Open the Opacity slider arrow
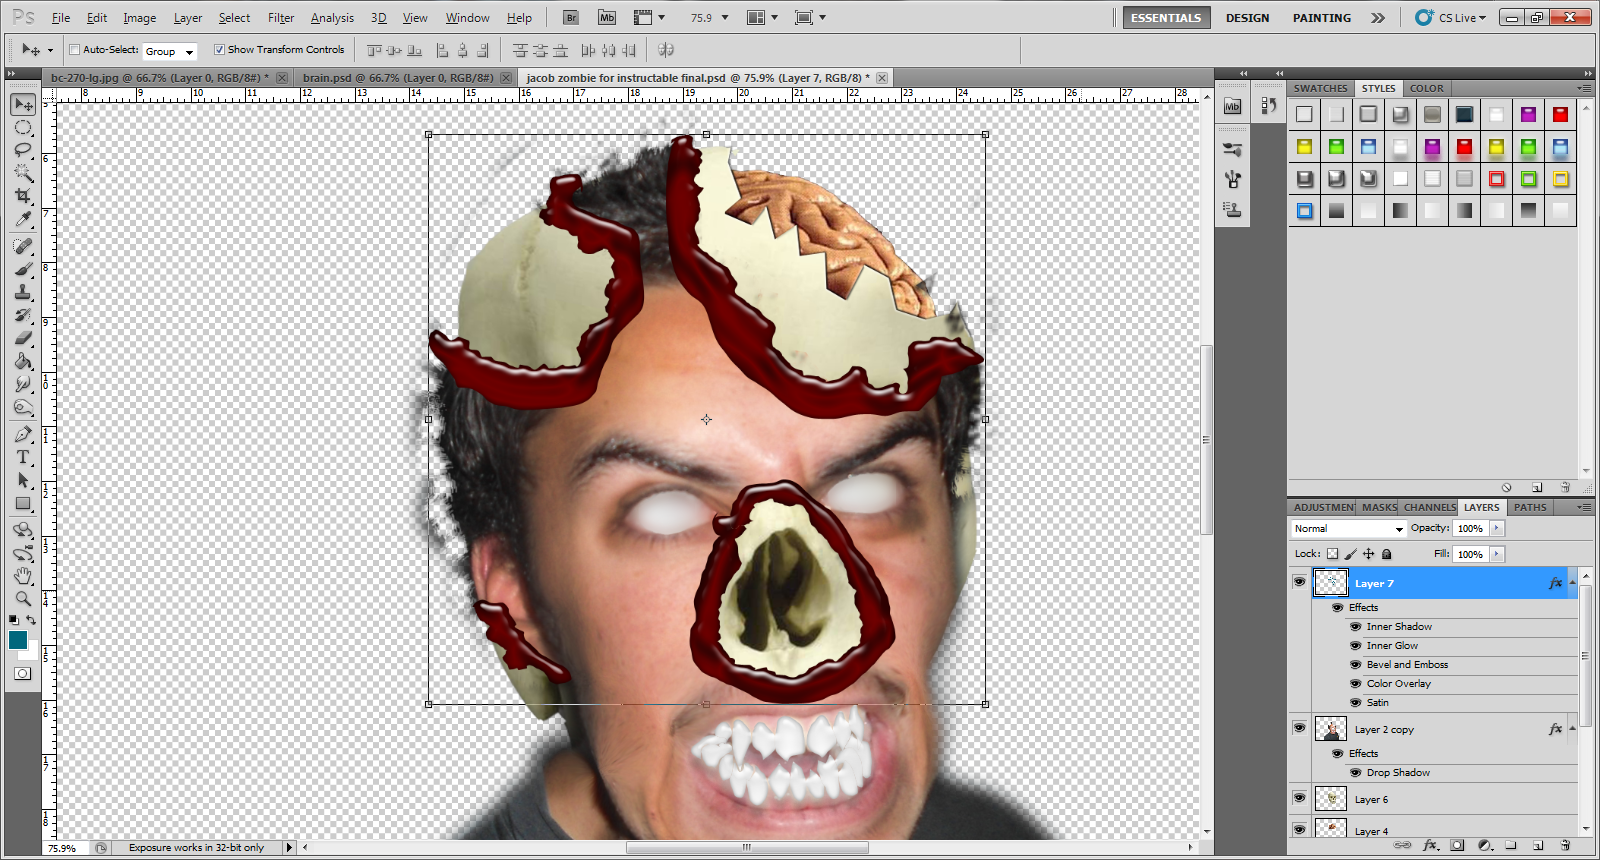The width and height of the screenshot is (1600, 860). 1497,528
